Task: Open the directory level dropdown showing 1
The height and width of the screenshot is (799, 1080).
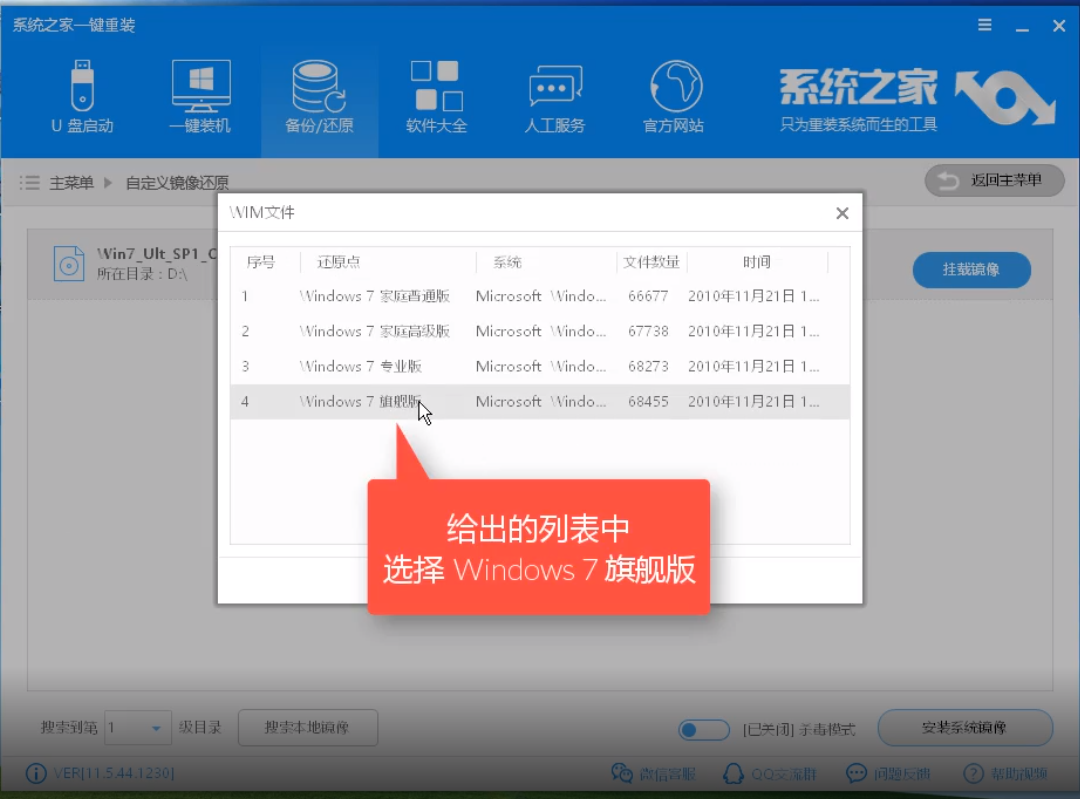Action: [x=137, y=728]
